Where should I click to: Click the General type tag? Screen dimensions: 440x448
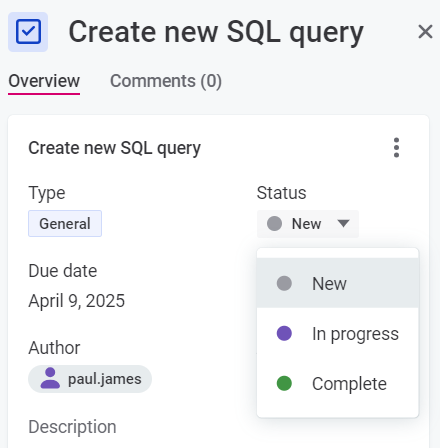pos(65,224)
